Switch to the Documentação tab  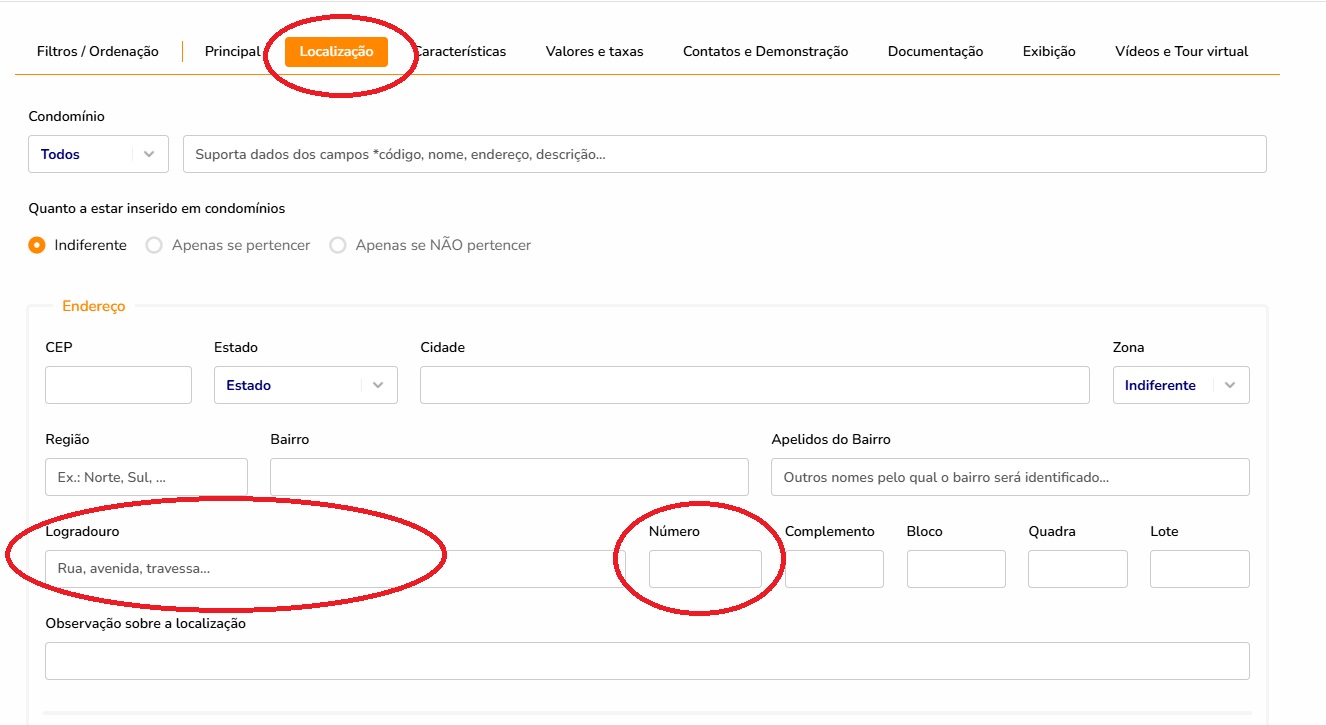[x=935, y=51]
